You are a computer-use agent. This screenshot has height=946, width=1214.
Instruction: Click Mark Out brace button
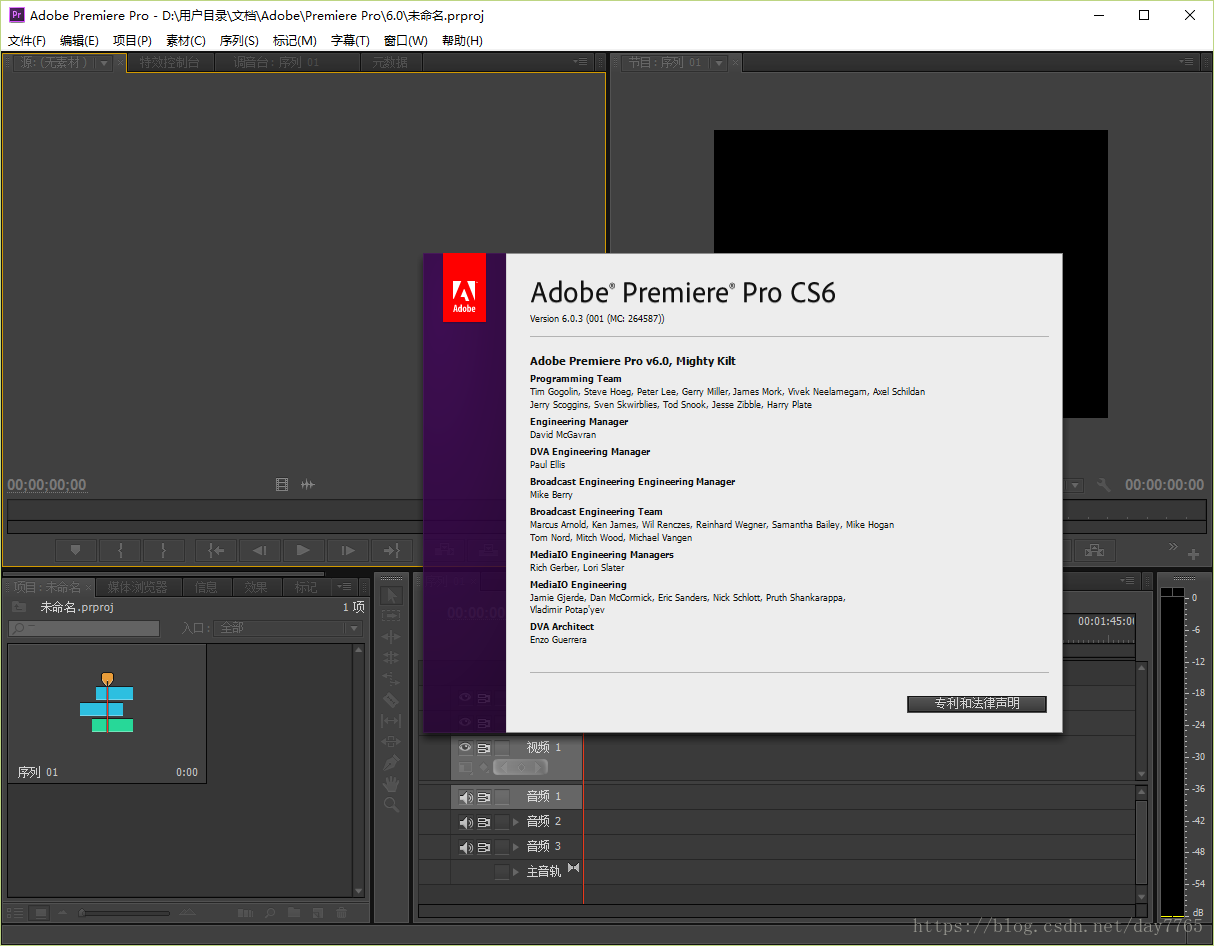(164, 549)
